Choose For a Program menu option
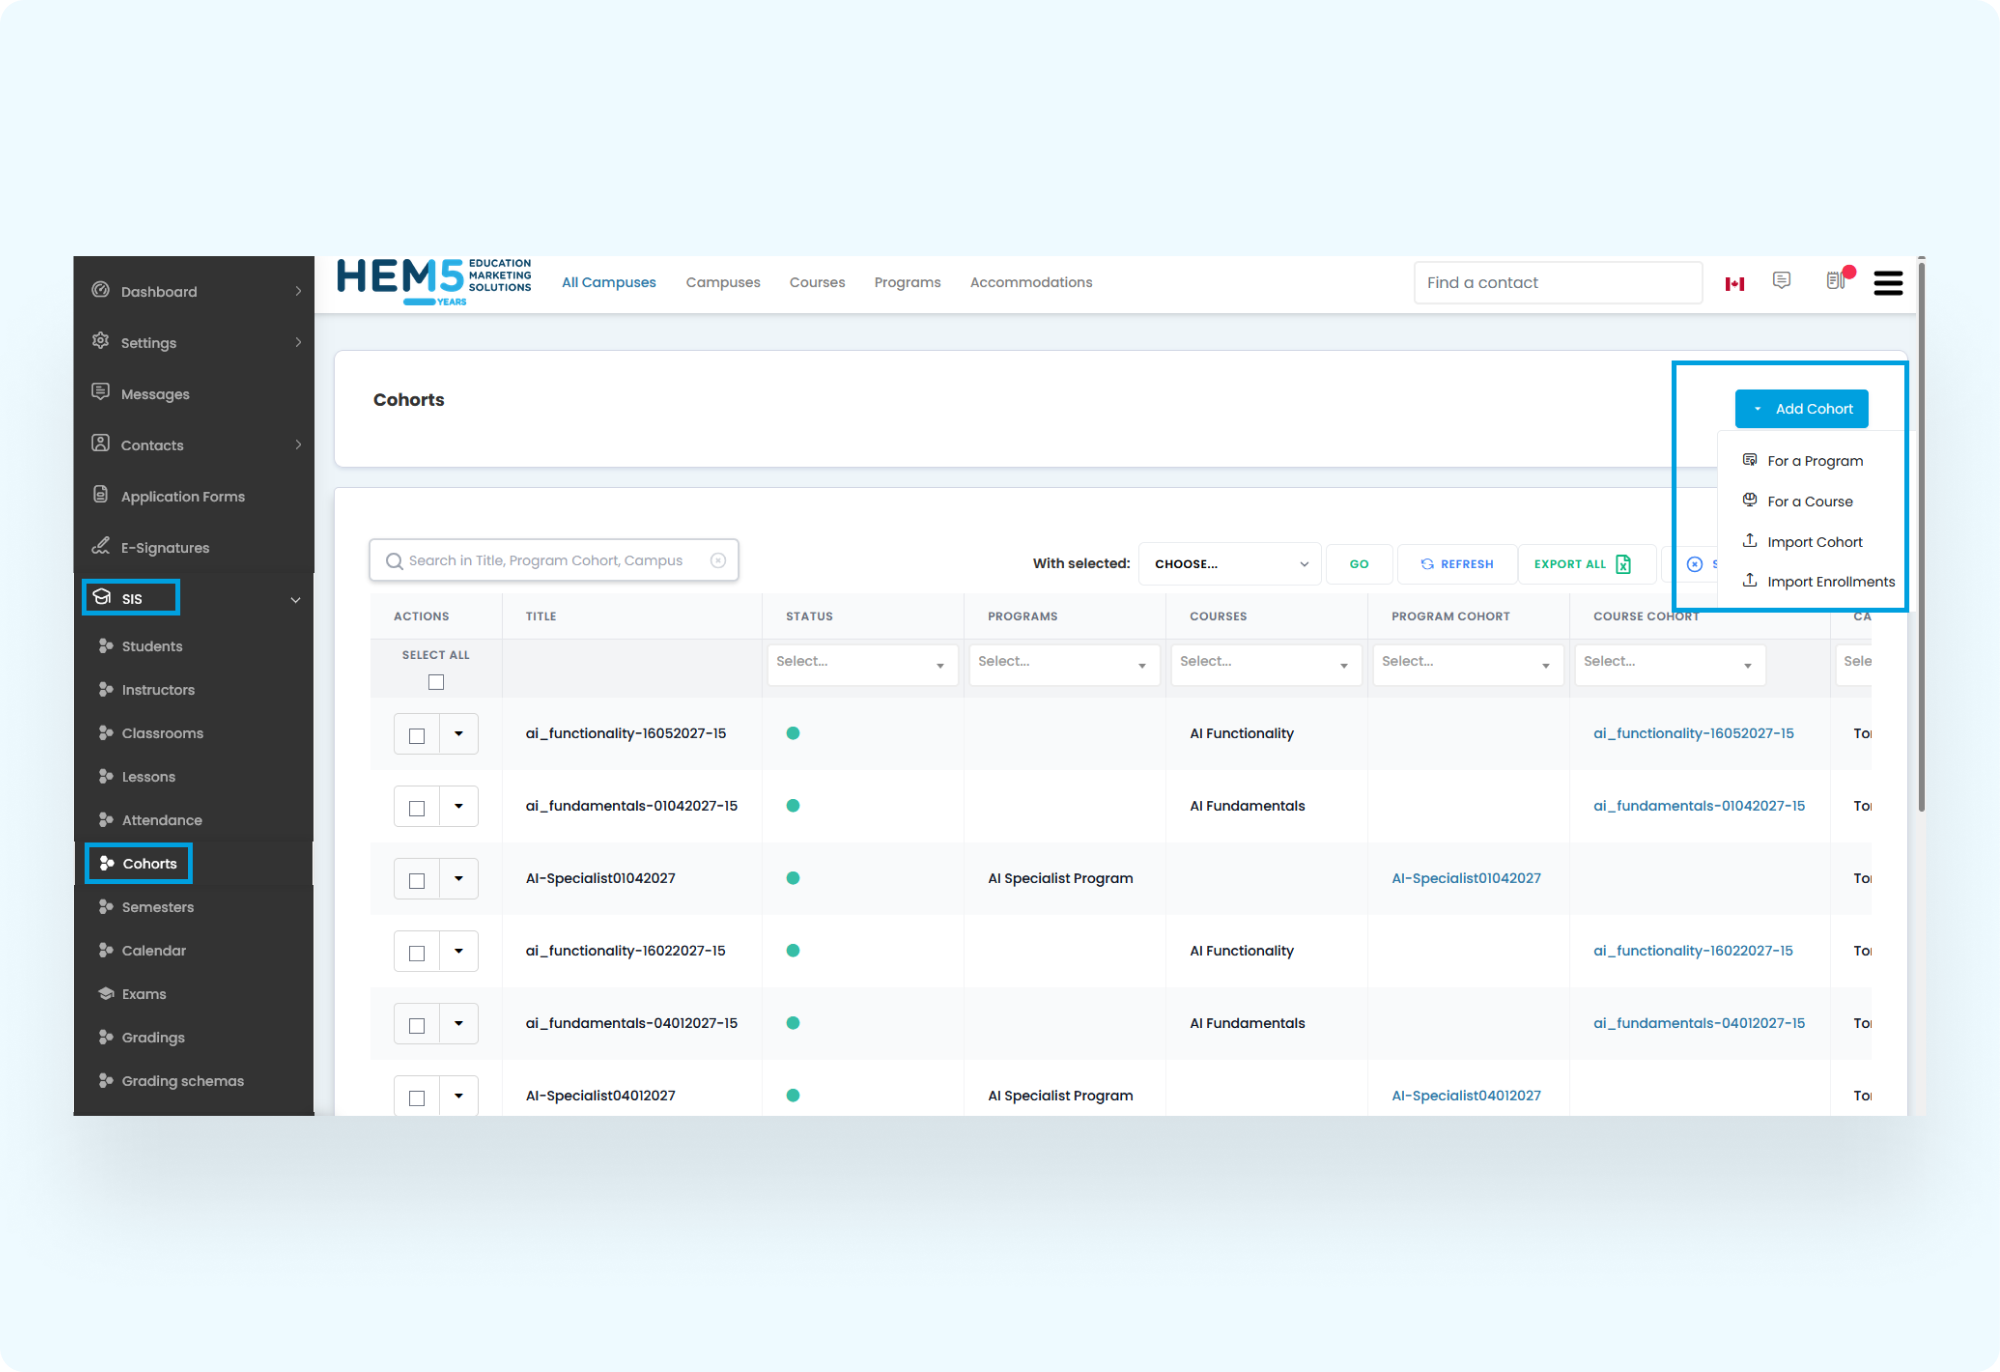 tap(1814, 461)
